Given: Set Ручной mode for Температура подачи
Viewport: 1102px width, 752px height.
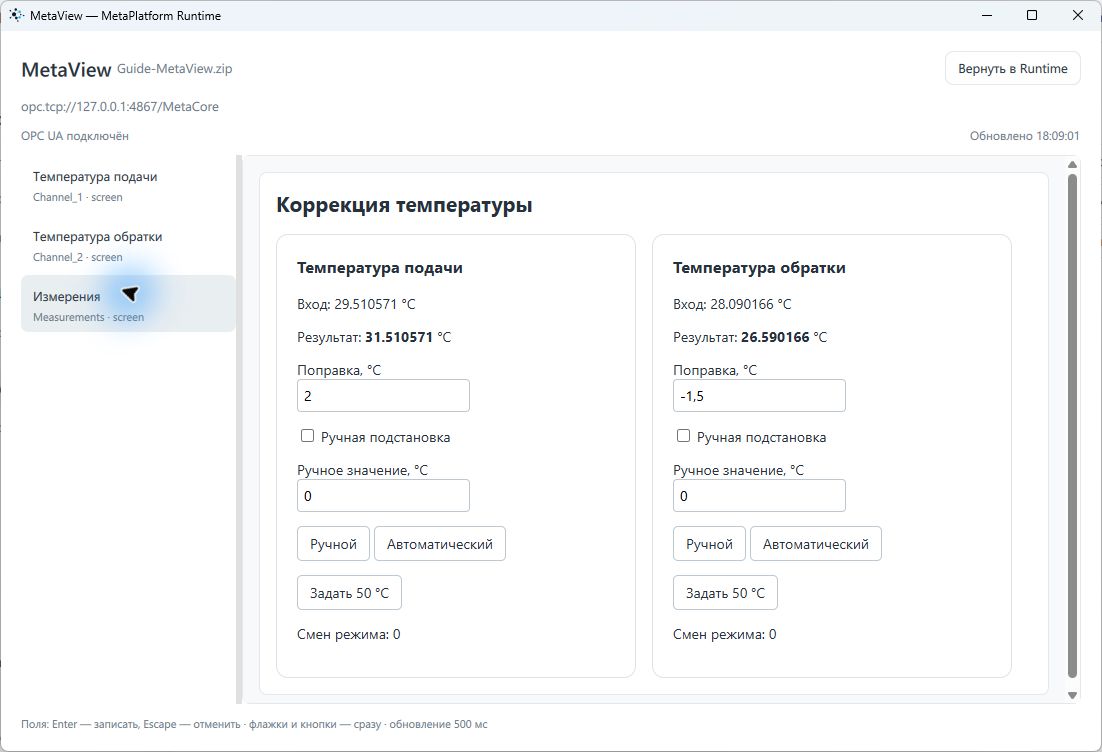Looking at the screenshot, I should tap(333, 544).
